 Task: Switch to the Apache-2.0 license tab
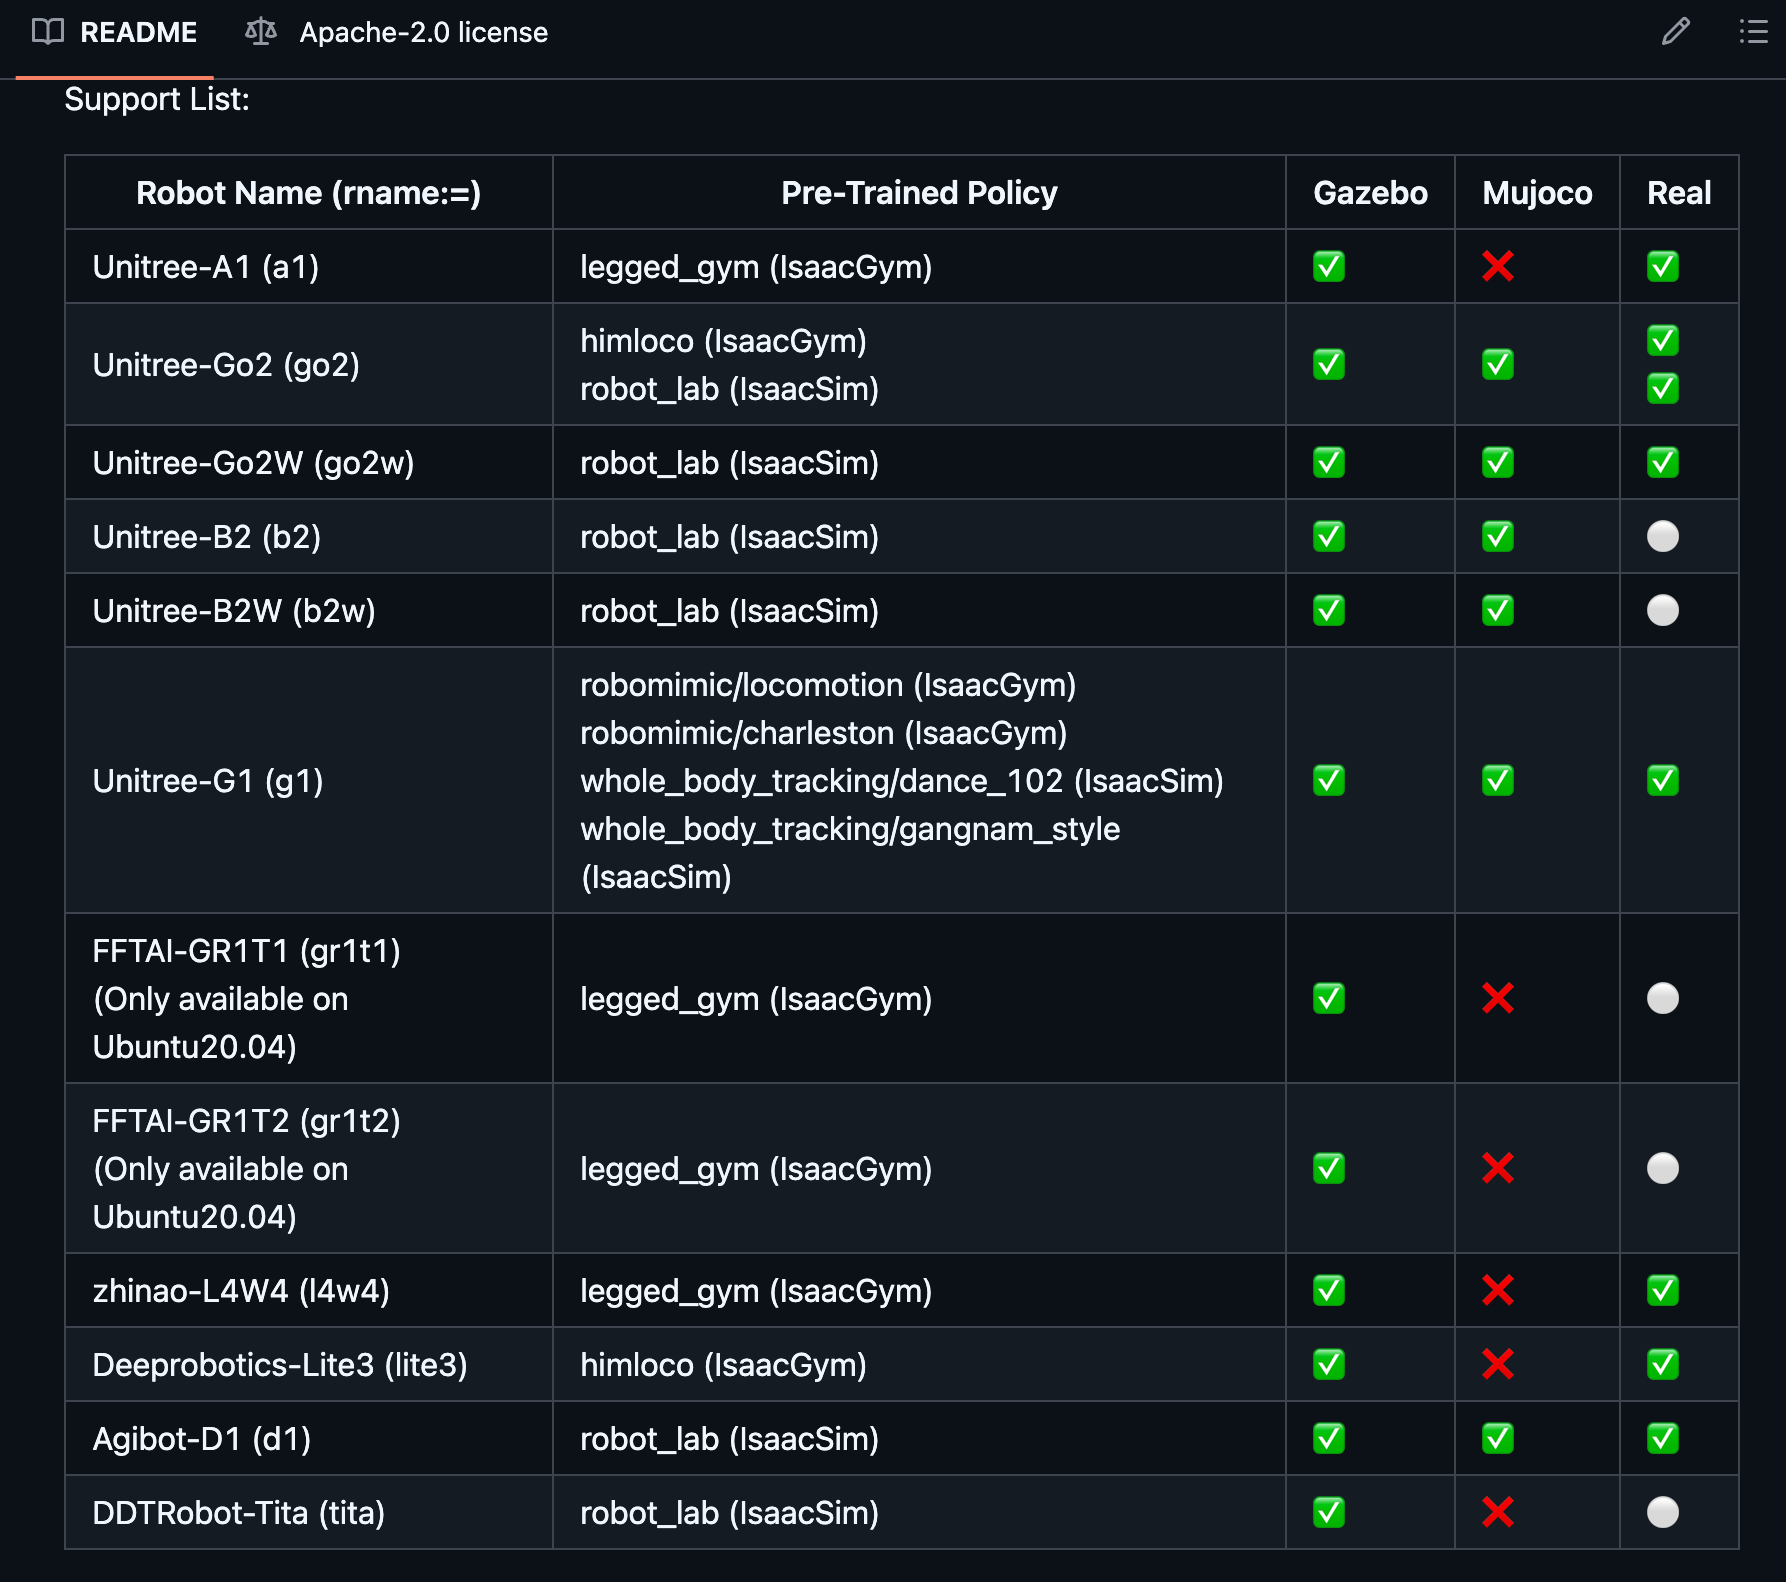pos(397,32)
